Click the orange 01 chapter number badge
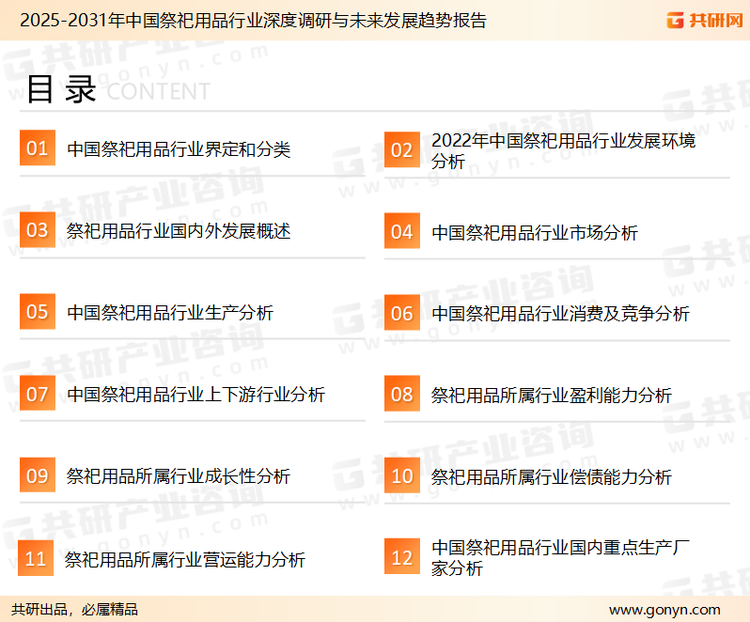Screen dimensions: 750x622 [37, 148]
